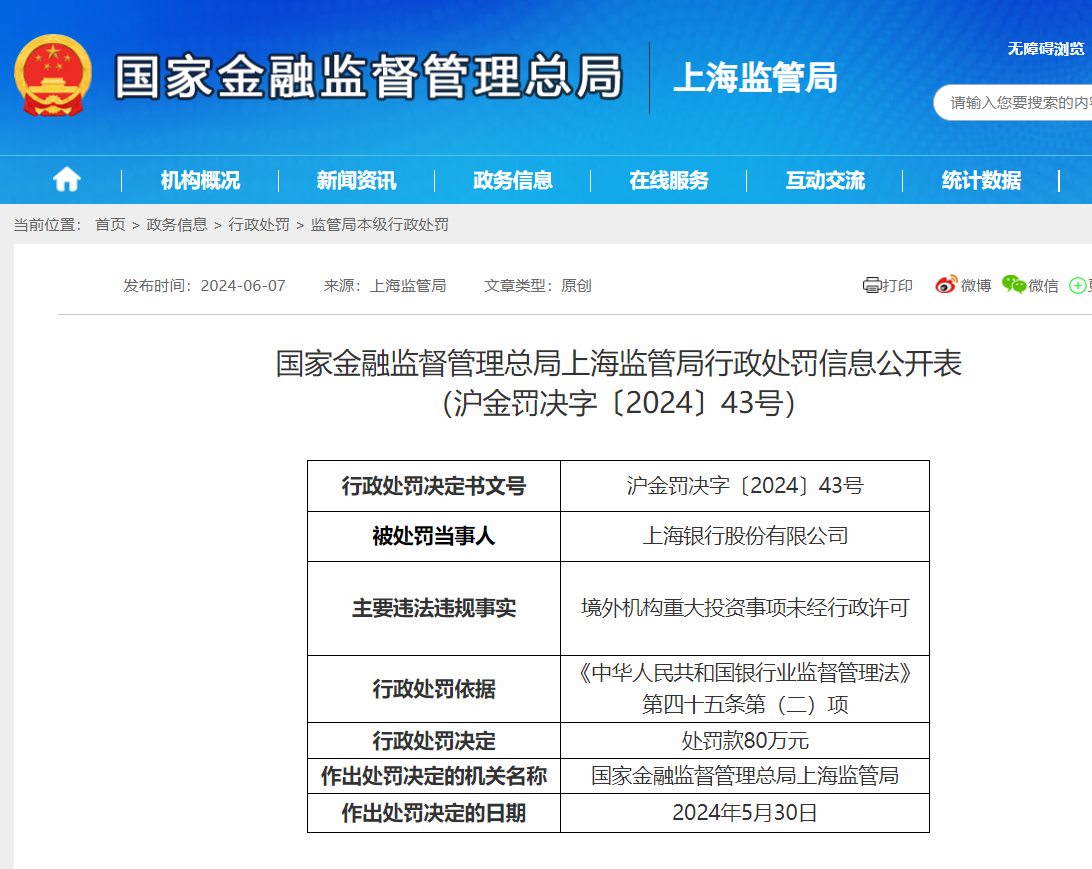Click table cell 沪金罚决字〔2024〕43号

744,486
